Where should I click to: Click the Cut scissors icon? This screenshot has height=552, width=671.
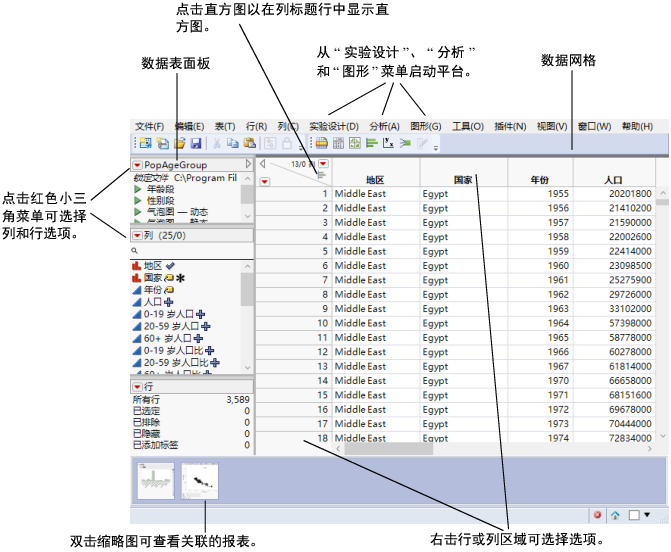coord(217,143)
